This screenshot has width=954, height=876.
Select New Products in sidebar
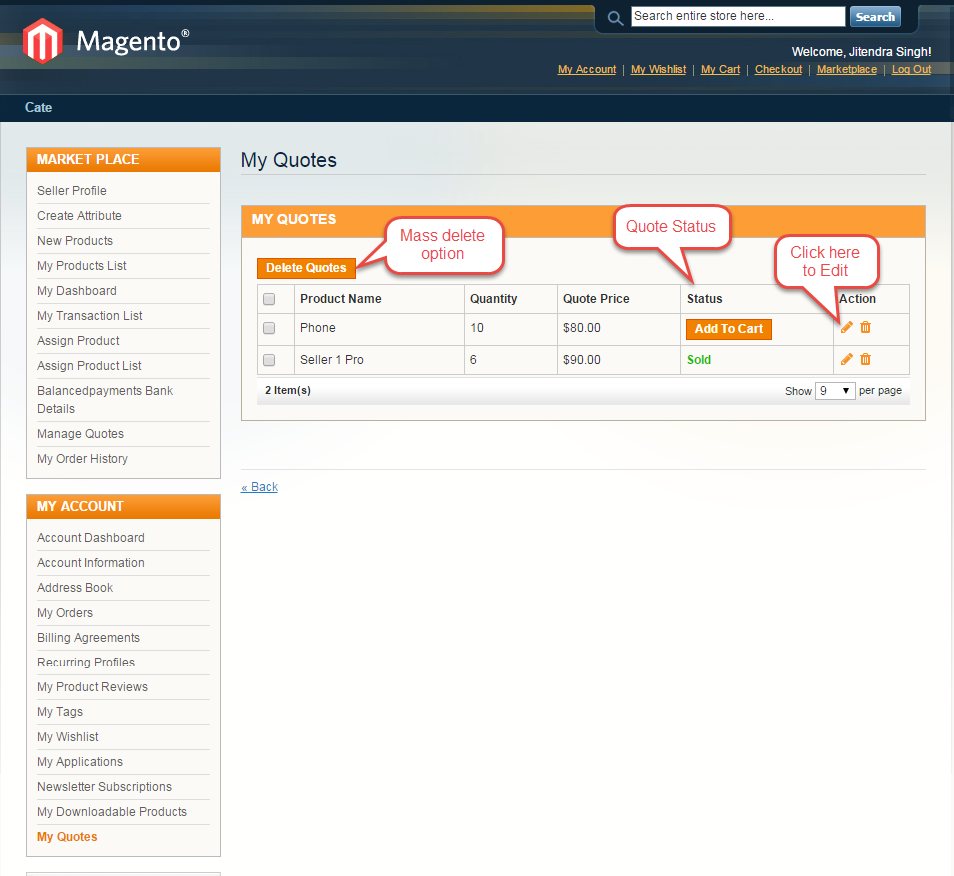point(75,240)
